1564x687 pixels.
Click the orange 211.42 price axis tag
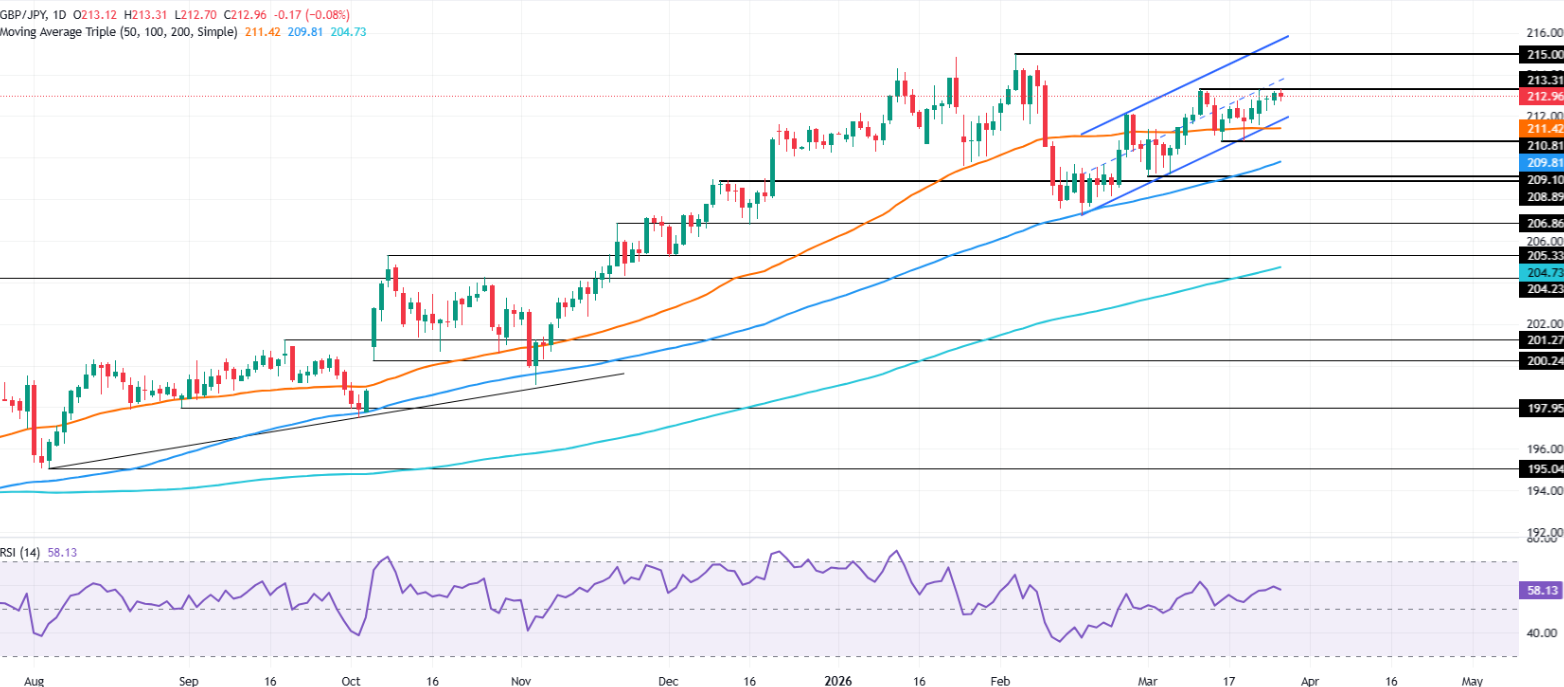coord(1540,129)
